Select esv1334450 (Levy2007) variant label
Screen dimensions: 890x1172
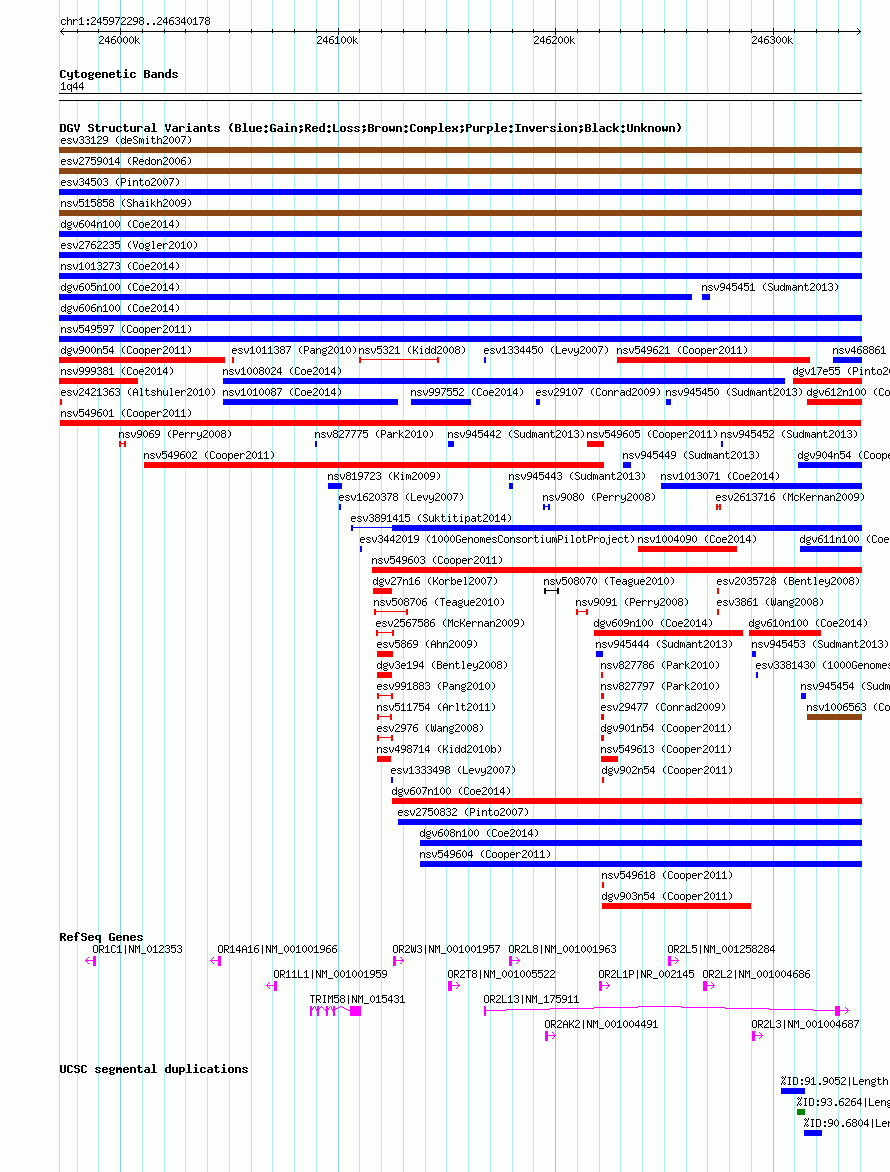pos(546,350)
